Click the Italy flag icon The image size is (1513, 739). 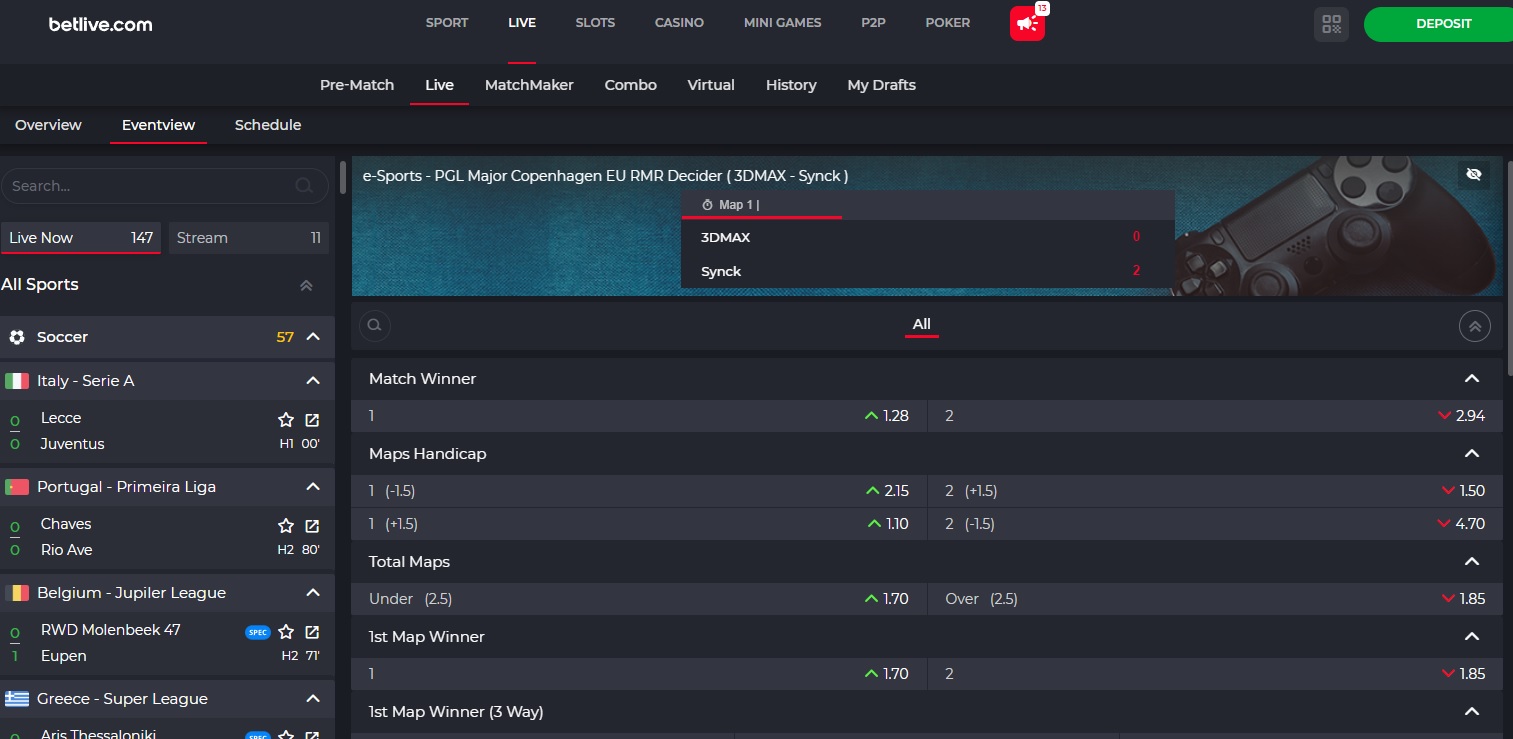click(17, 381)
